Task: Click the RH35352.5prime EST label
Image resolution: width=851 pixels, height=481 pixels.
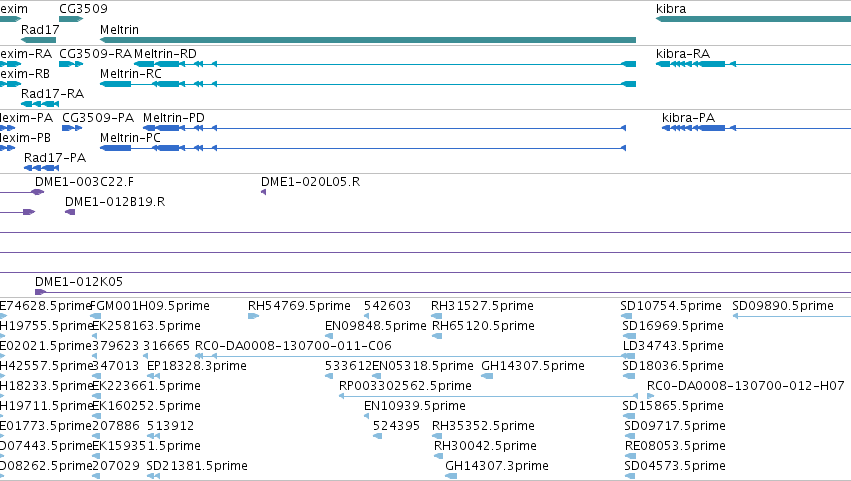Action: 483,426
